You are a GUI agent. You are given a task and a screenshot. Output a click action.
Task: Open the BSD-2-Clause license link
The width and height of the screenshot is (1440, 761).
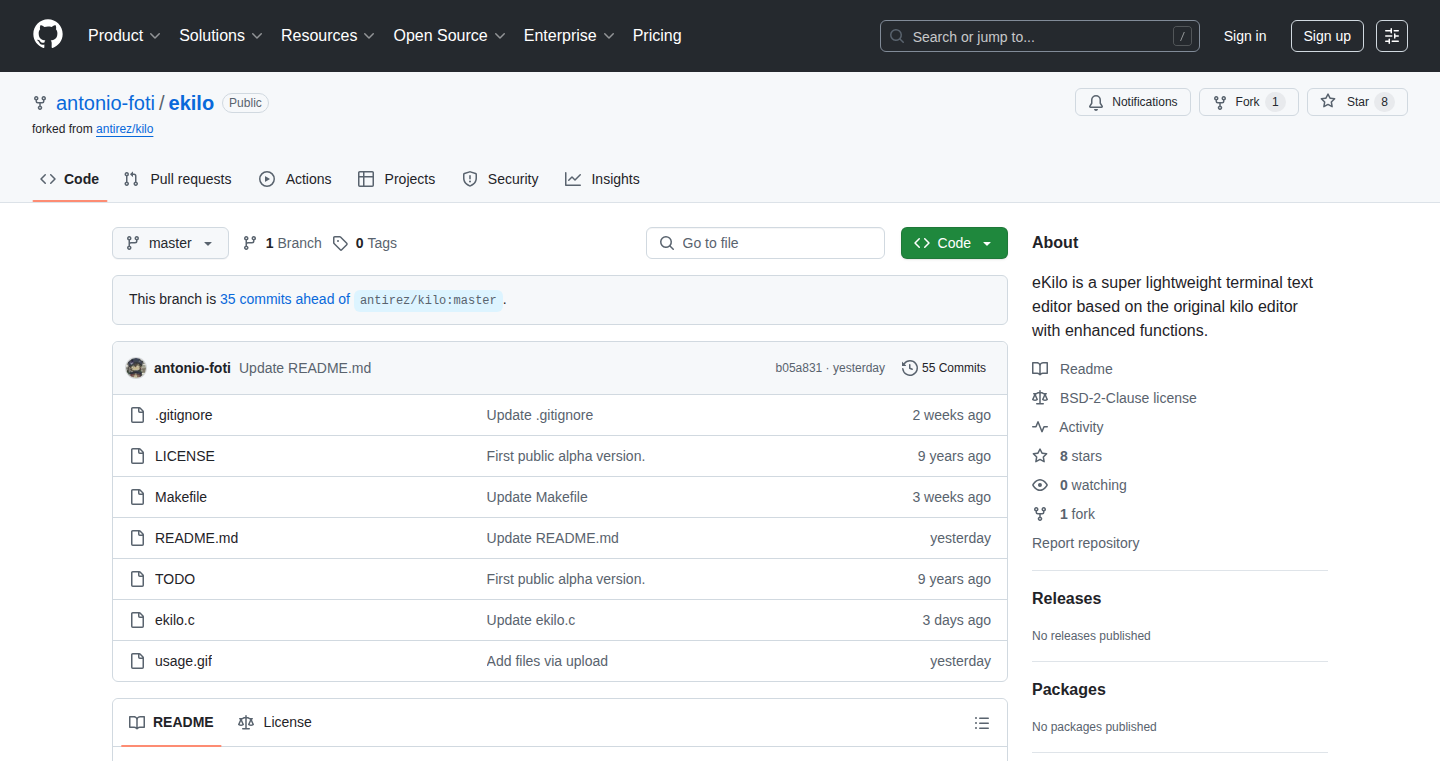click(1115, 398)
